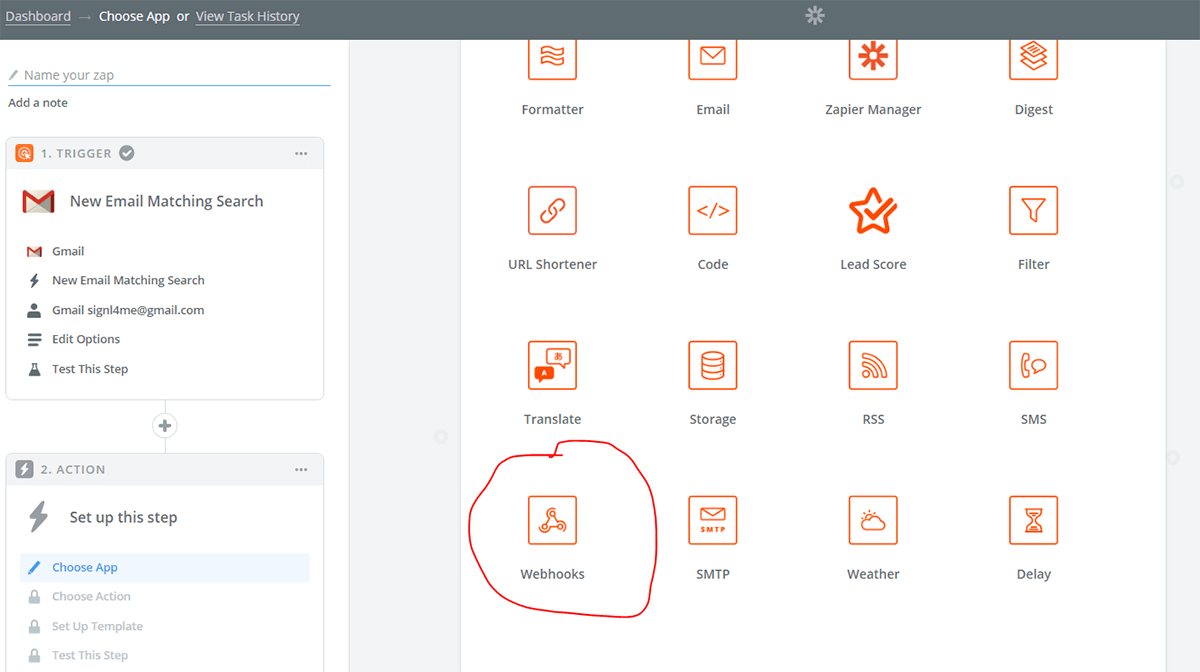The image size is (1200, 672).
Task: Click the Weather label text
Action: pos(873,574)
